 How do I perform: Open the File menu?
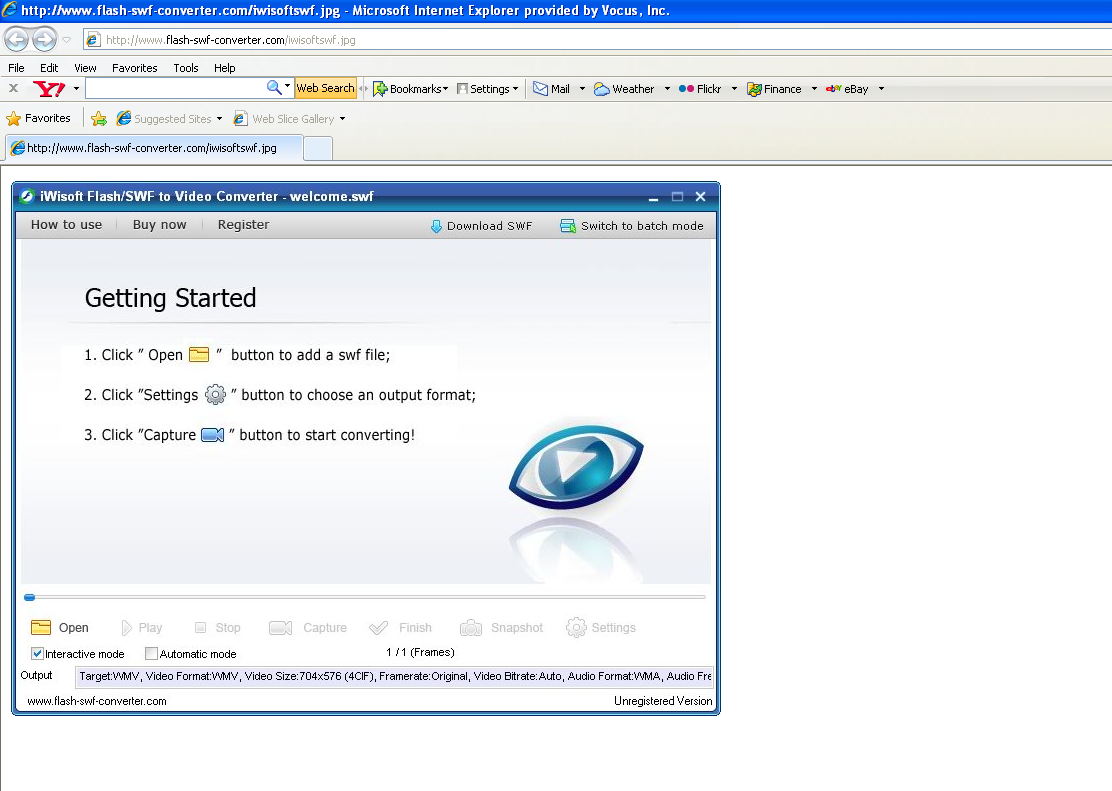pyautogui.click(x=16, y=68)
